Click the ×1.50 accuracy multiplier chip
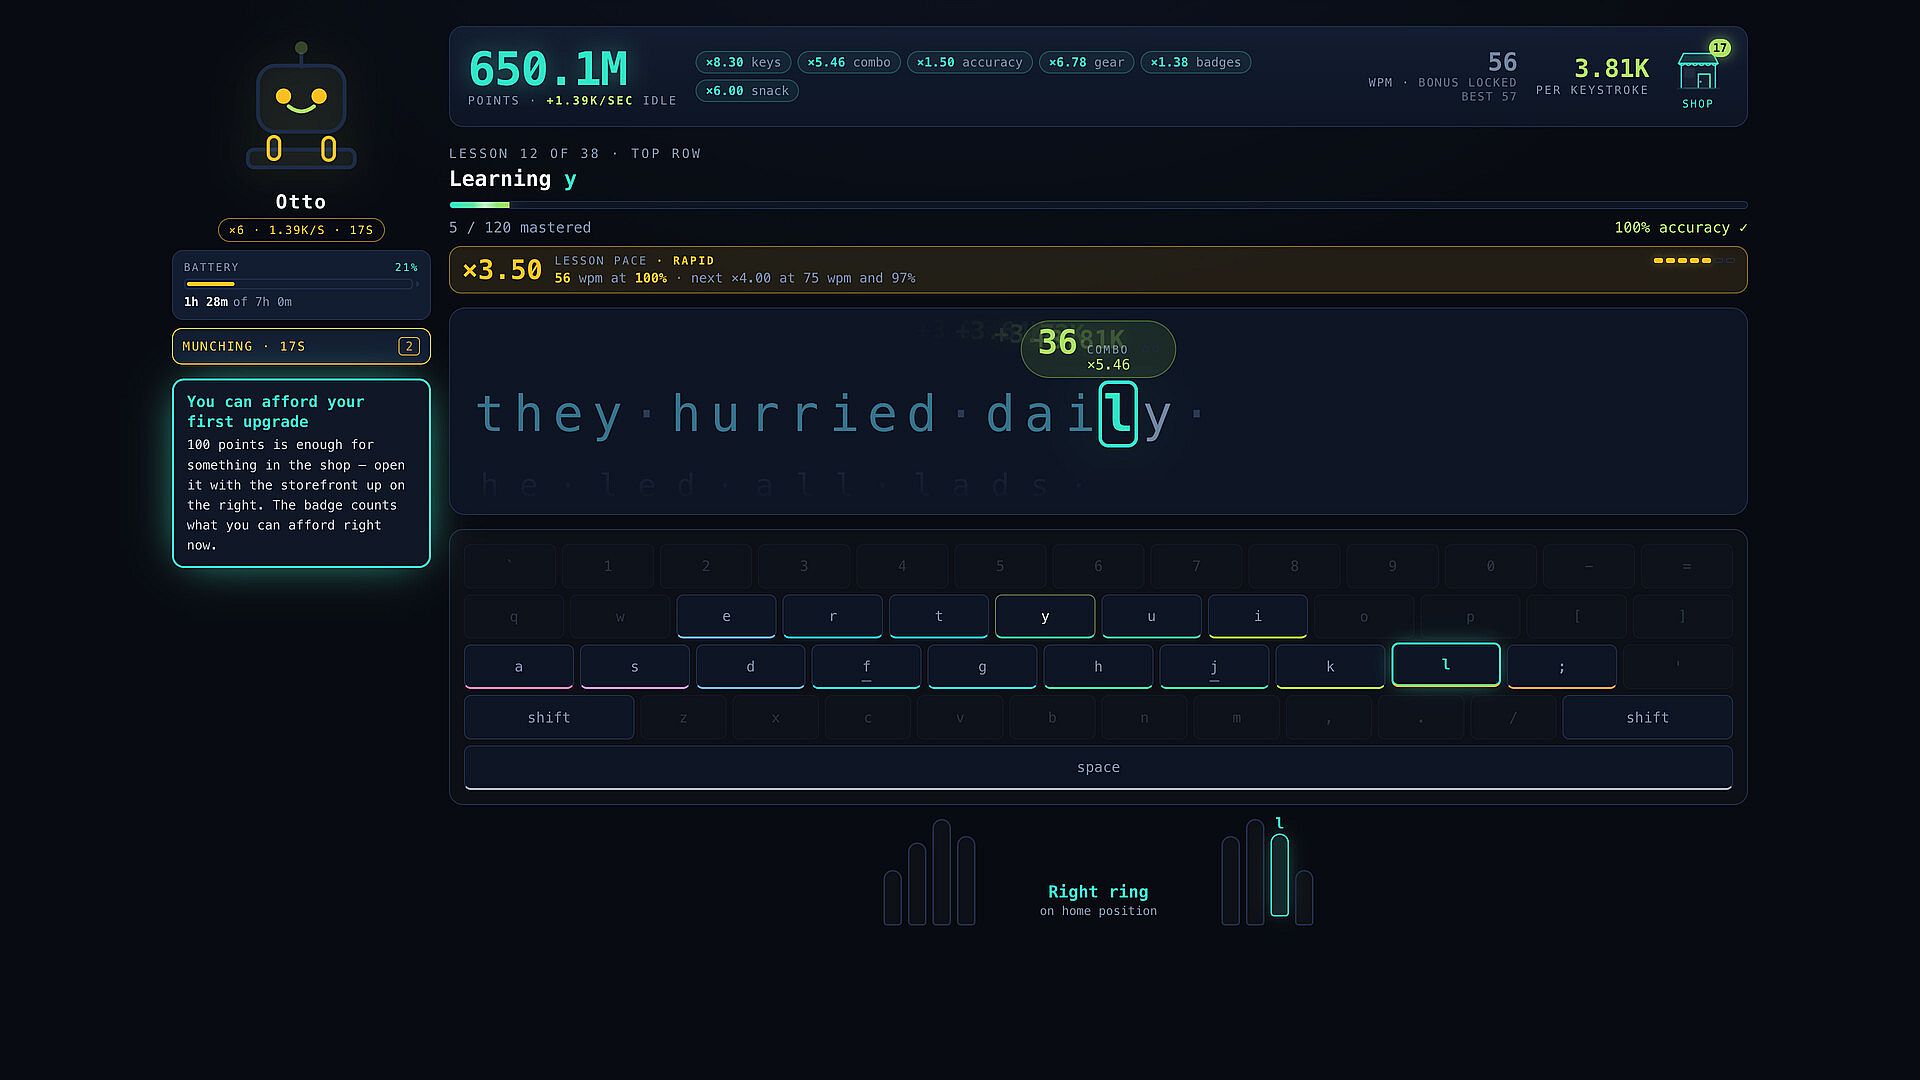Viewport: 1920px width, 1080px height. (x=969, y=62)
